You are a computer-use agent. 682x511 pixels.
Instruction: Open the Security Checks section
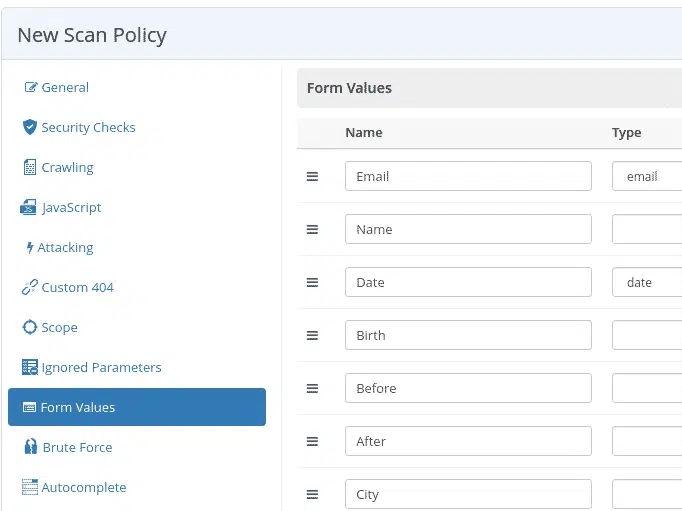click(88, 127)
